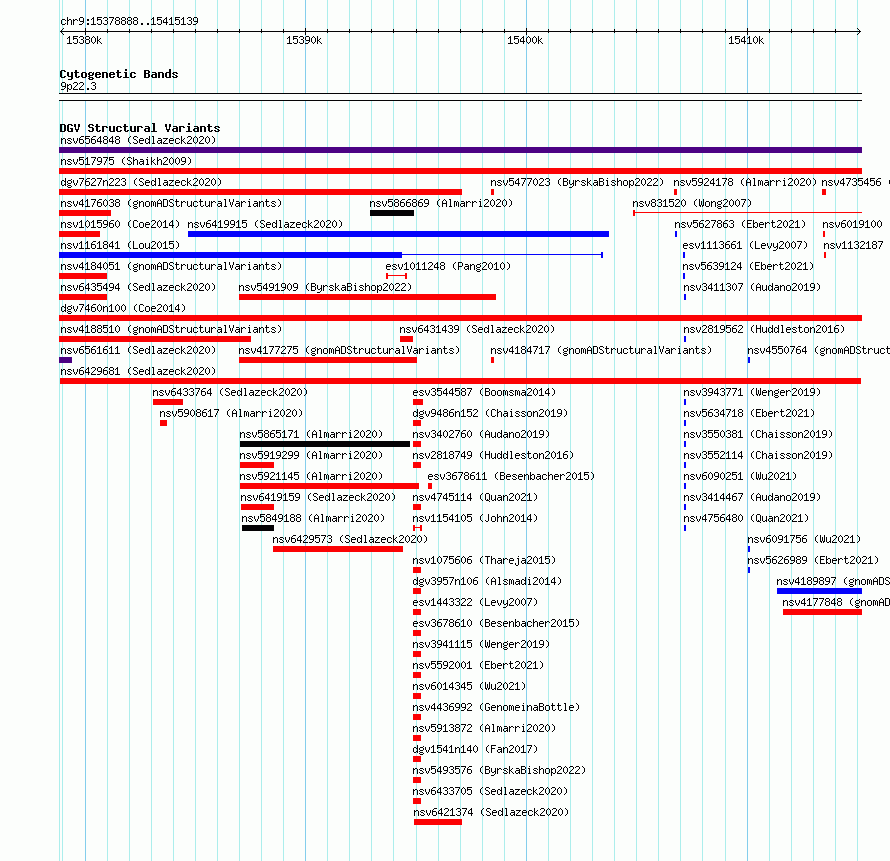Click esv1011248 (Pang2010) label
This screenshot has width=890, height=861.
click(448, 266)
